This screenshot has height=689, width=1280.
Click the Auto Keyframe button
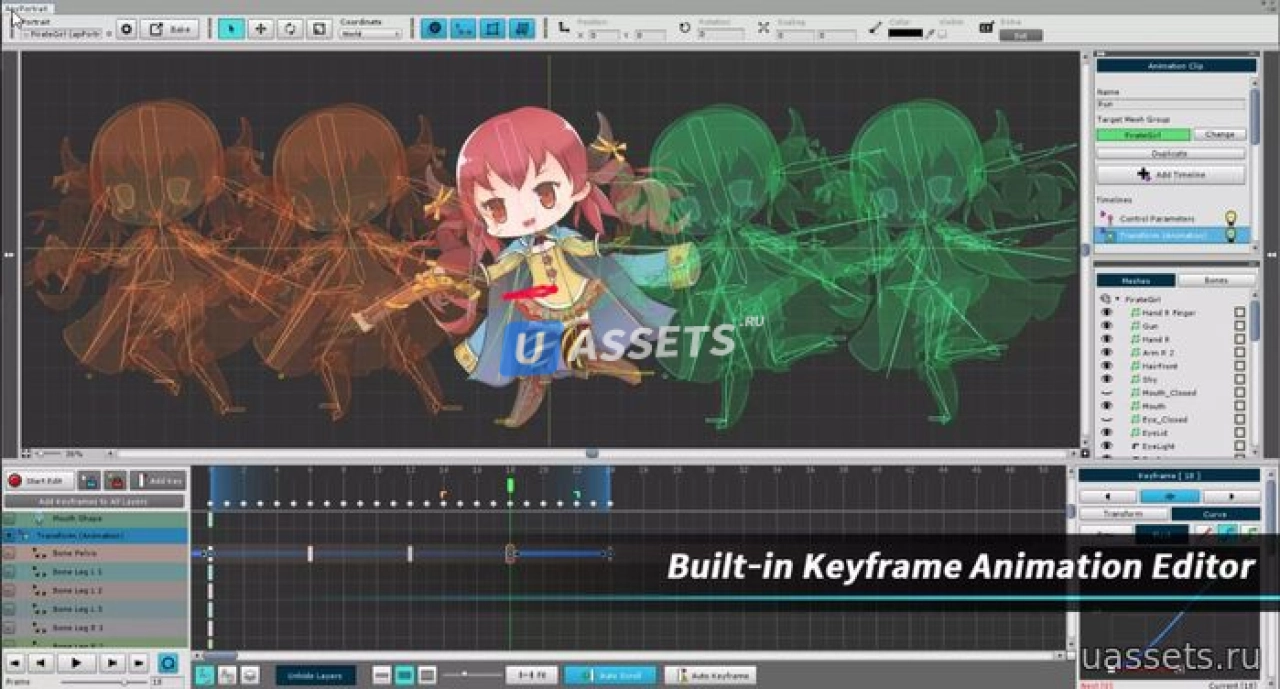(710, 676)
